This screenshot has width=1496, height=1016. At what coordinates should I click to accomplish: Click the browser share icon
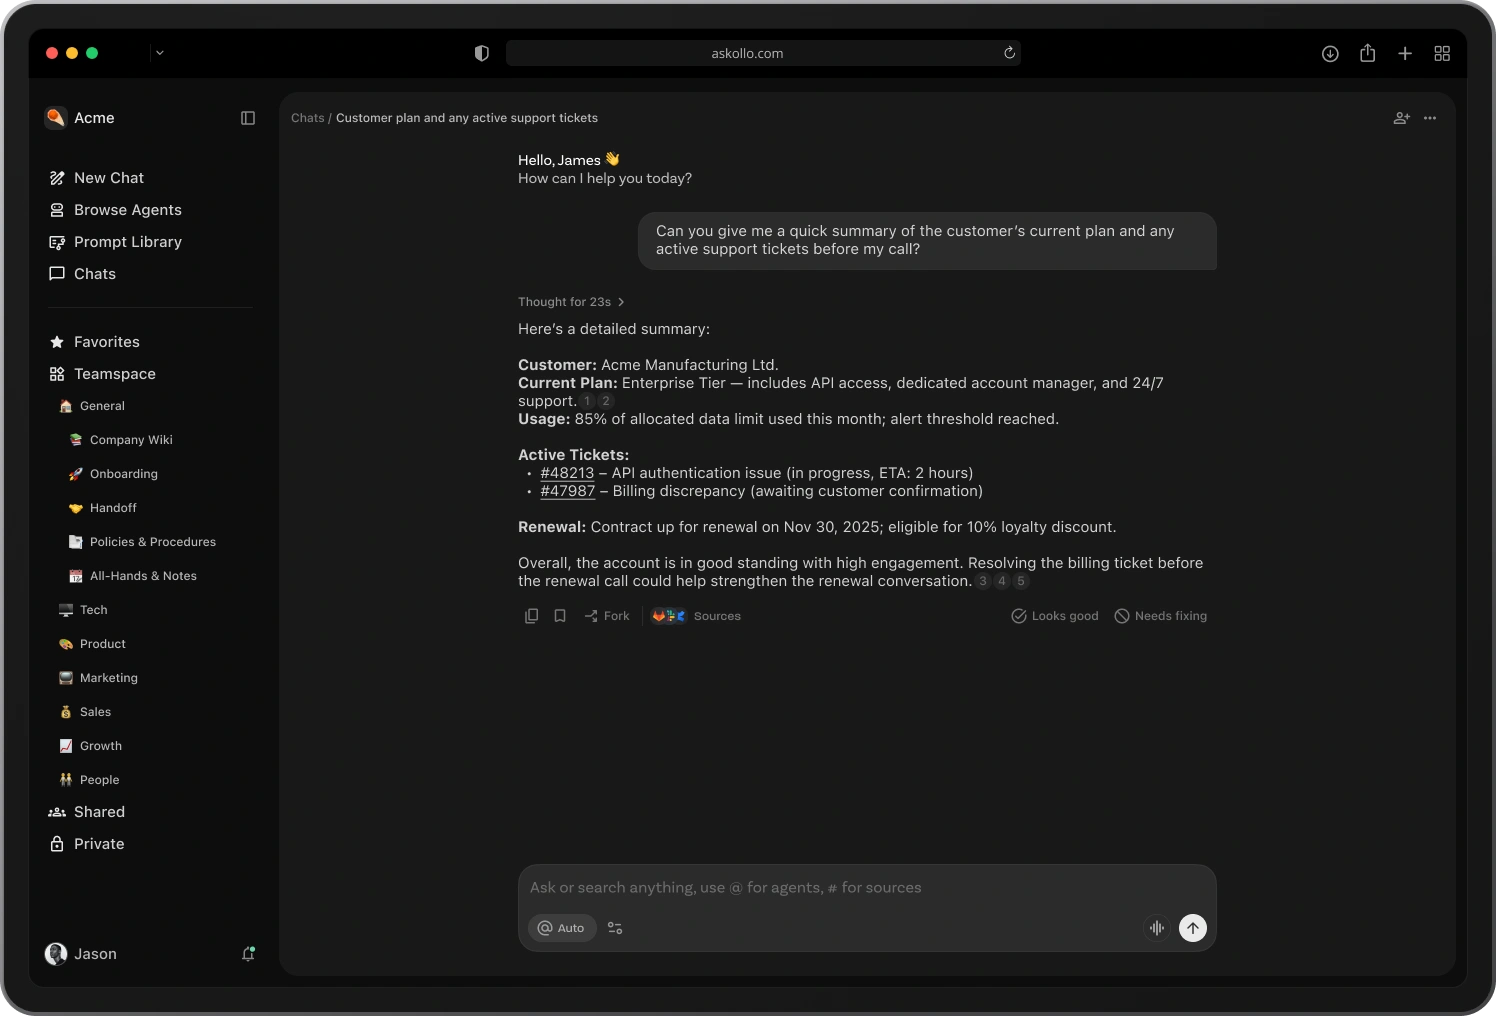[1368, 53]
